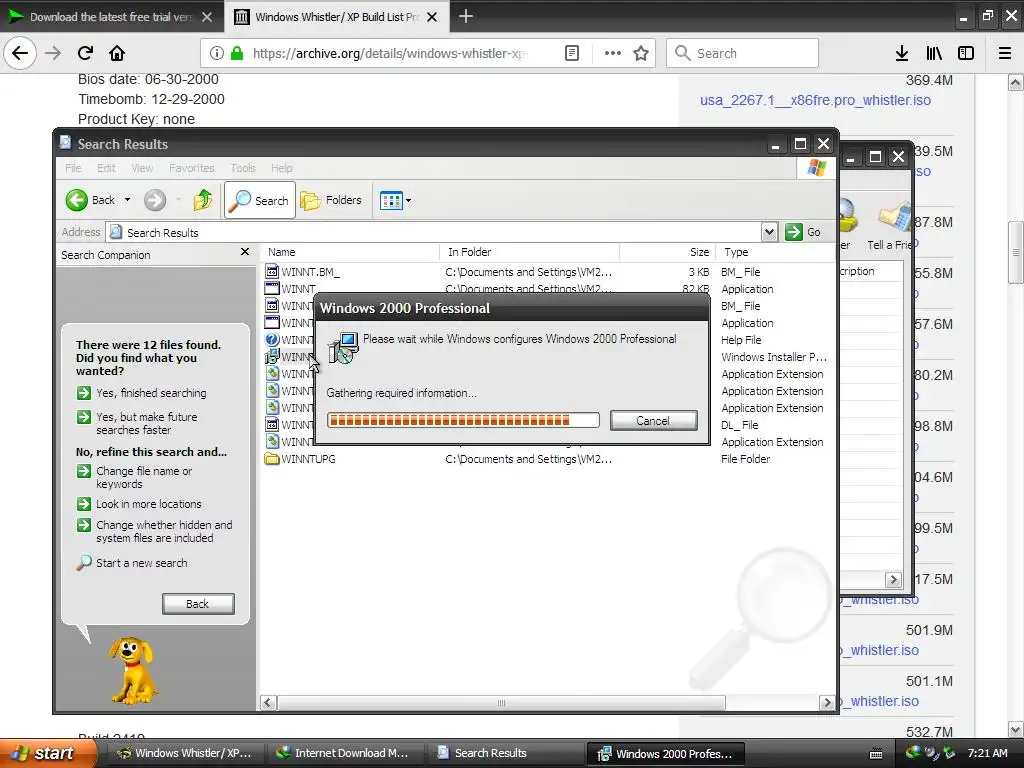Switch to Search Results taskbar item

click(x=504, y=753)
